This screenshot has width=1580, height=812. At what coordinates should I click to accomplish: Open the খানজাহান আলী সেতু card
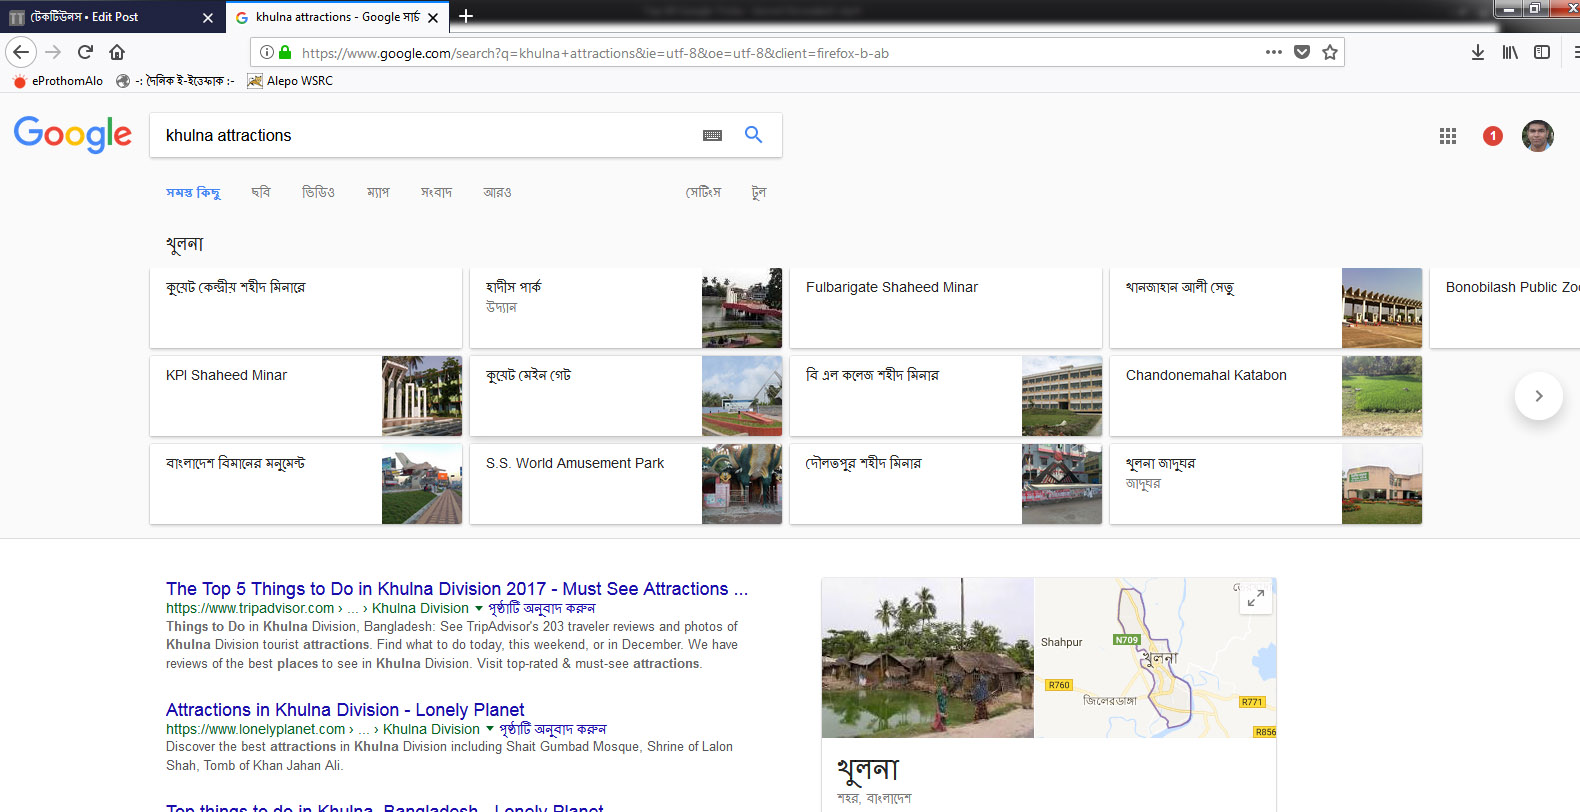point(1266,308)
